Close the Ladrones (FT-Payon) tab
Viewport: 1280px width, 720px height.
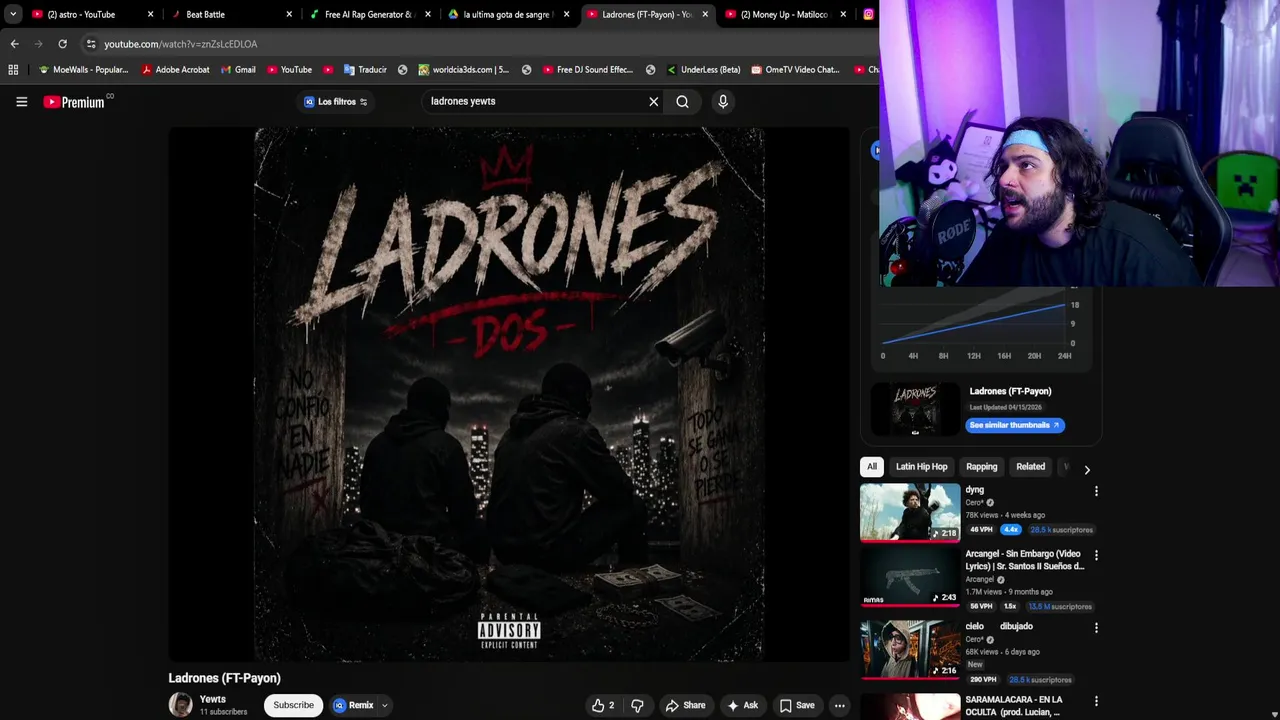point(705,14)
